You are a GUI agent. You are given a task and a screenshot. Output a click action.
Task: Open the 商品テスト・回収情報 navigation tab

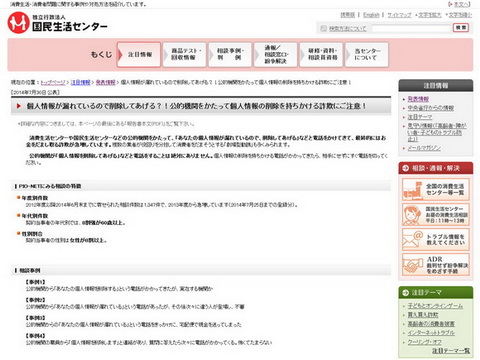(x=184, y=55)
